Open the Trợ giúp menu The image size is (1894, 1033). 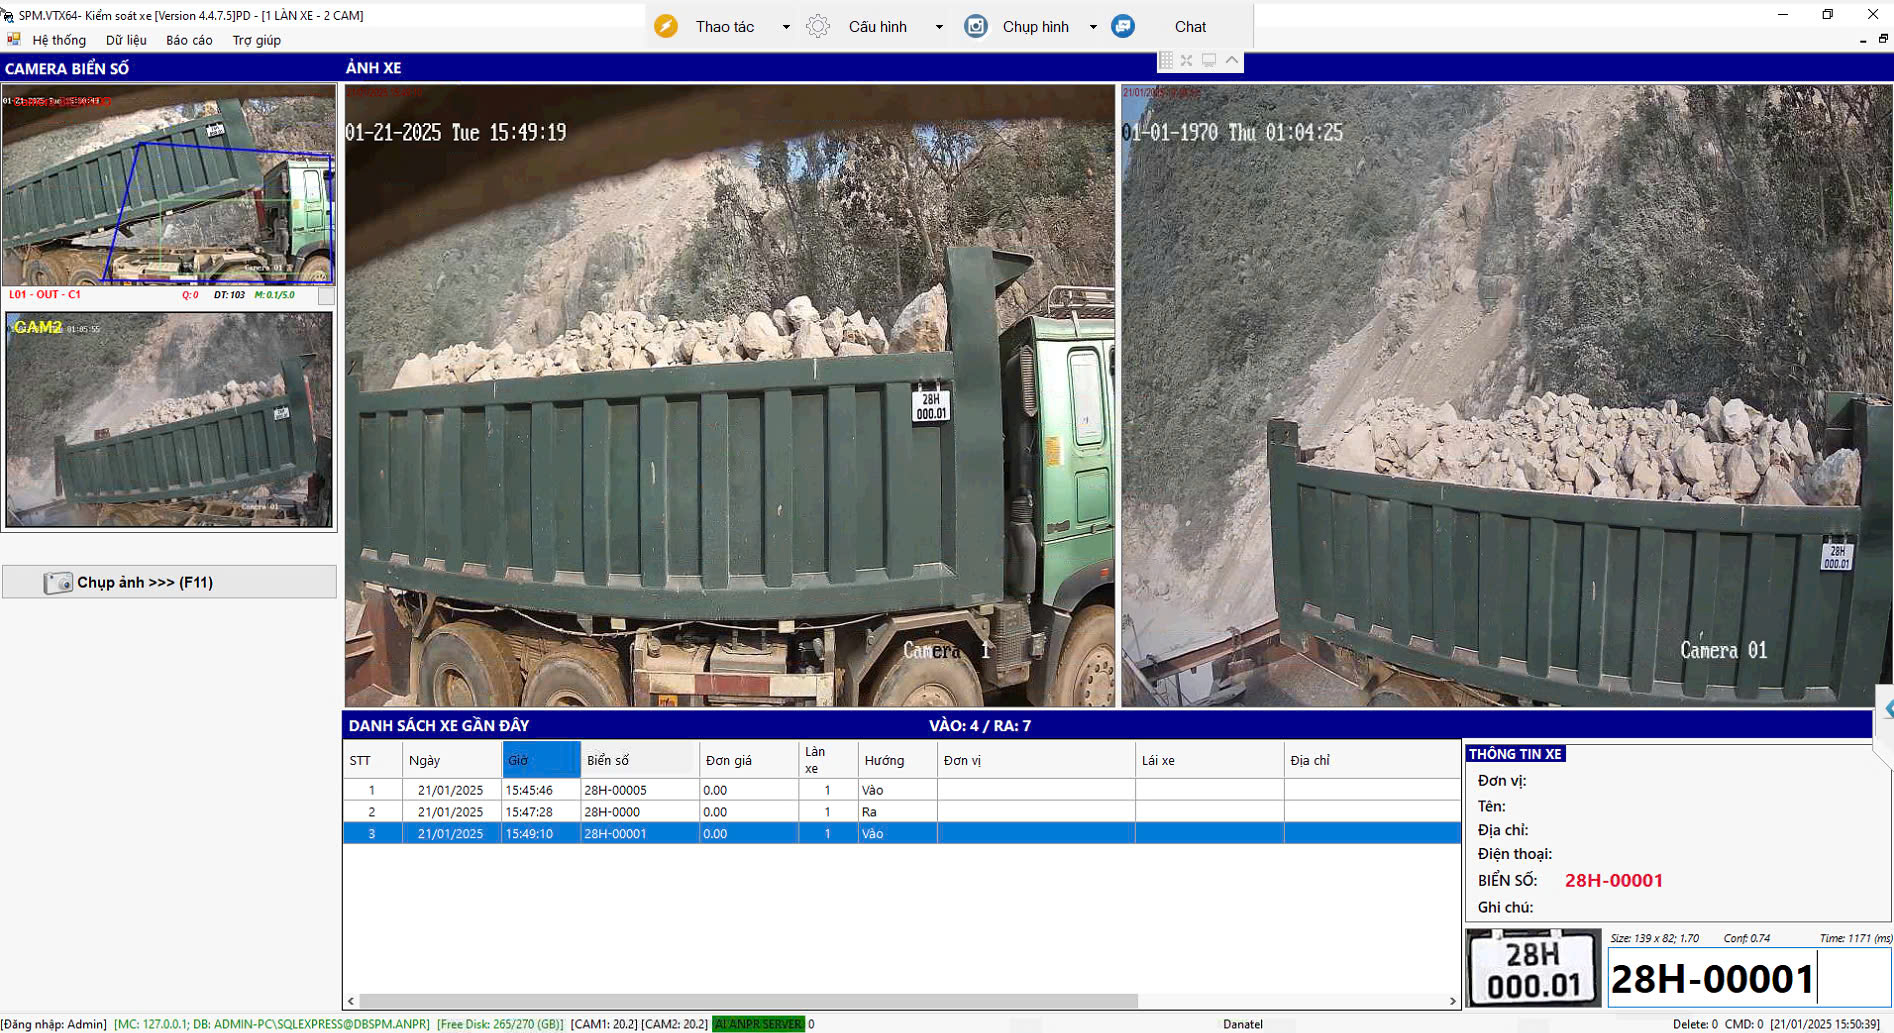257,40
